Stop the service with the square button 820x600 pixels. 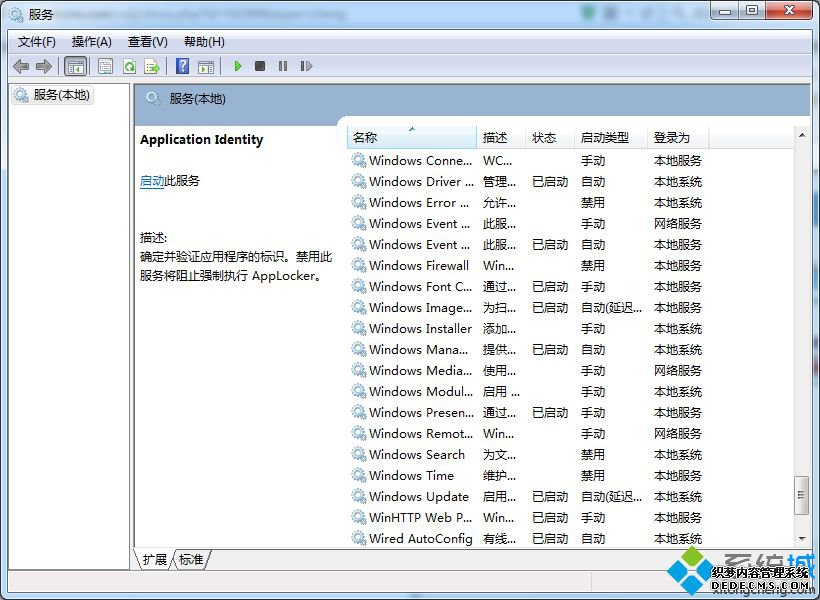[260, 66]
